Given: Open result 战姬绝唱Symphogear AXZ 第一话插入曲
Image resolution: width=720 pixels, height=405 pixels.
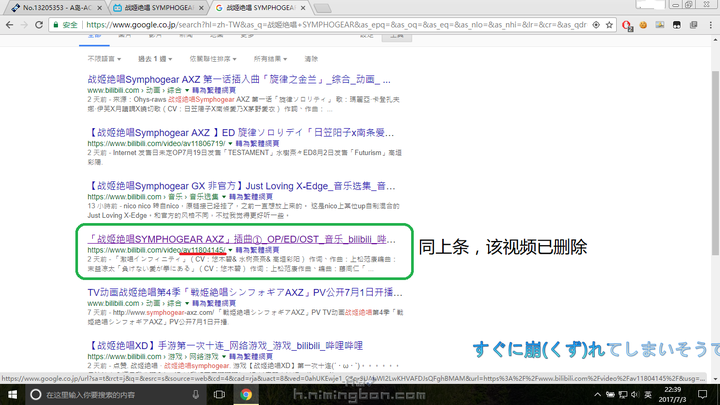Looking at the screenshot, I should pos(239,79).
